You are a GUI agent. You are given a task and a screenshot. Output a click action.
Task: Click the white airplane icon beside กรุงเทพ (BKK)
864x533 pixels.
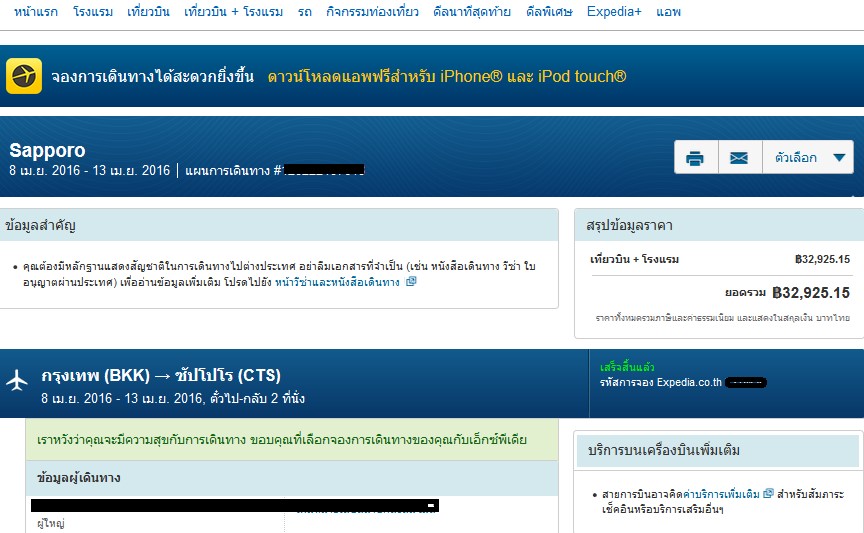(x=17, y=380)
